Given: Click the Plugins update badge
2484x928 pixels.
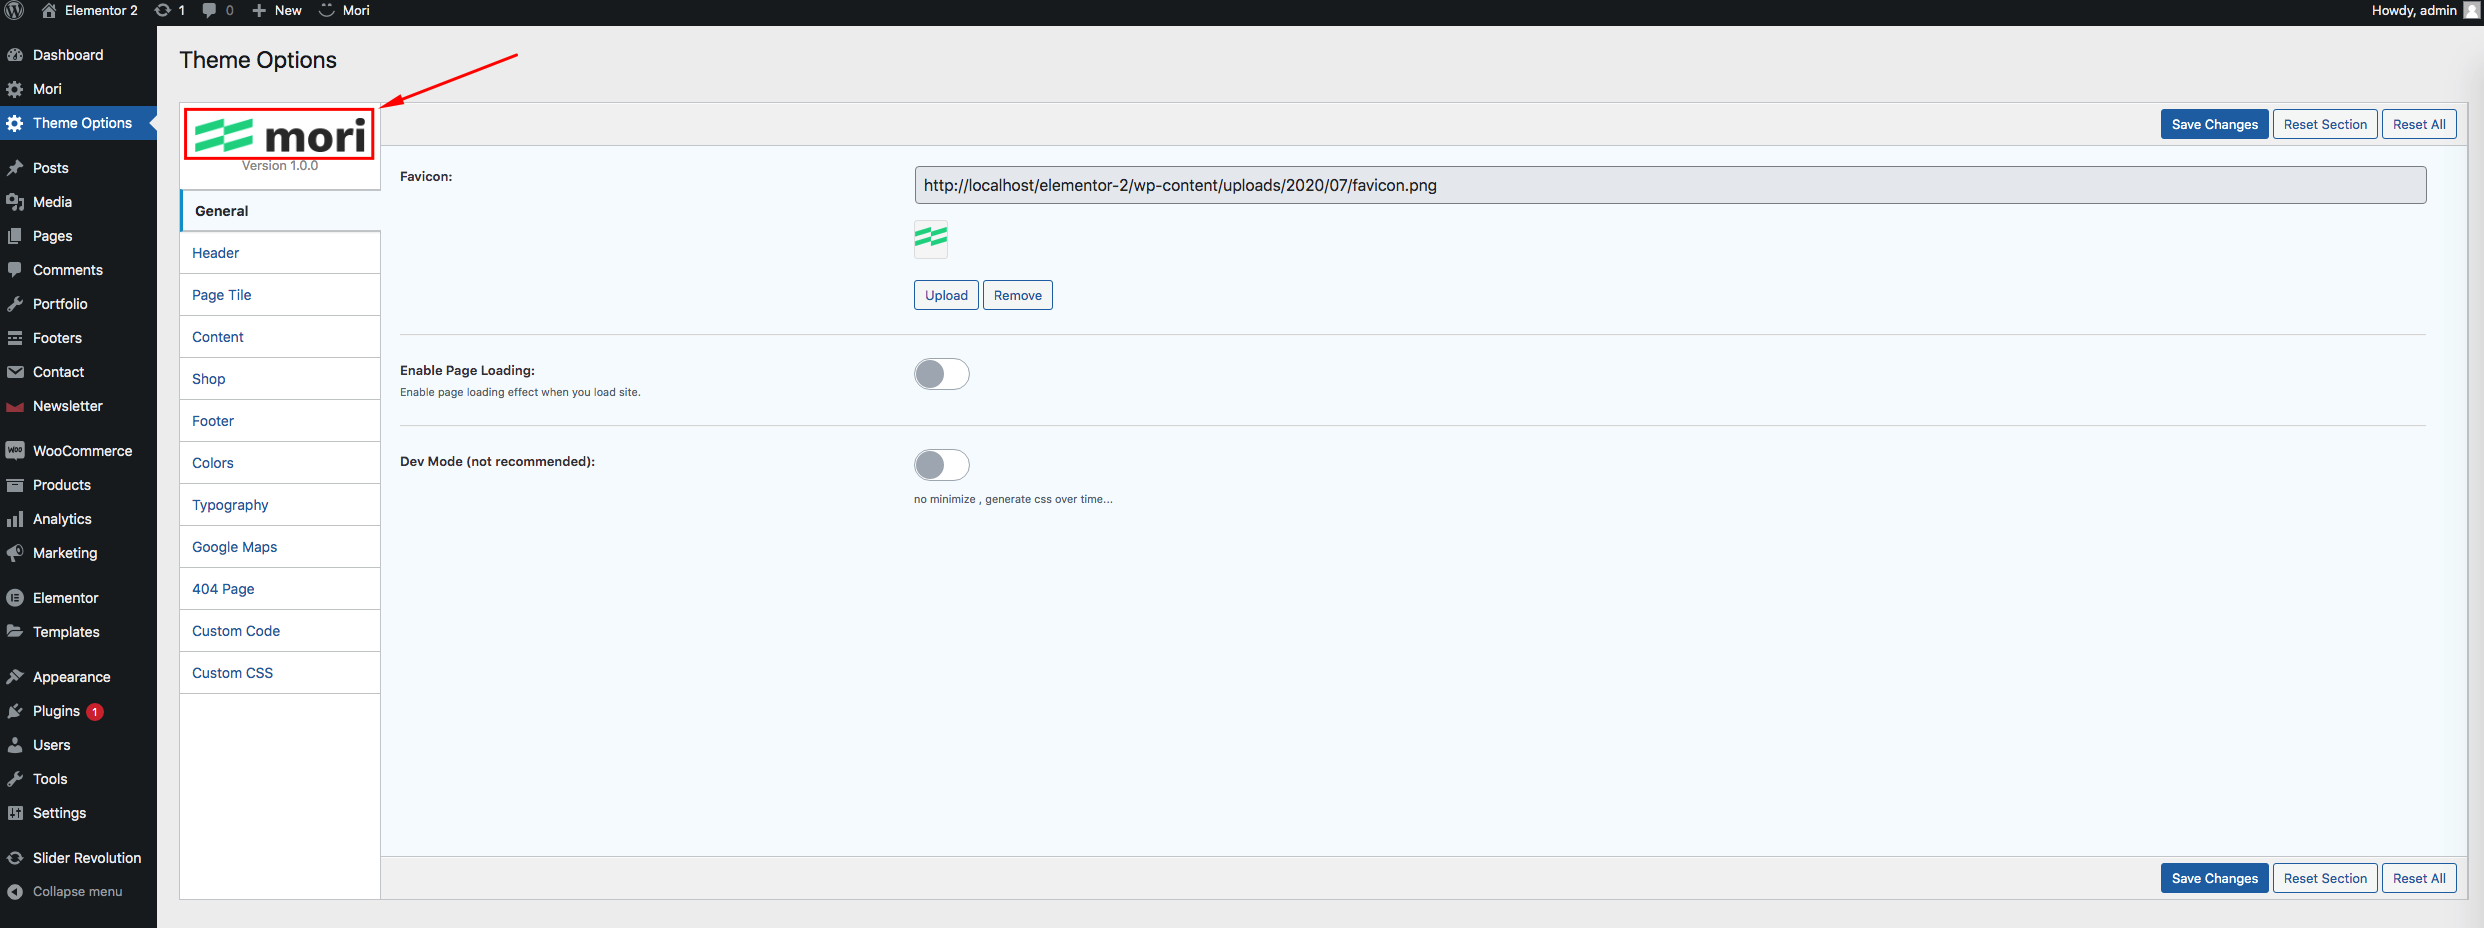Looking at the screenshot, I should pyautogui.click(x=95, y=712).
